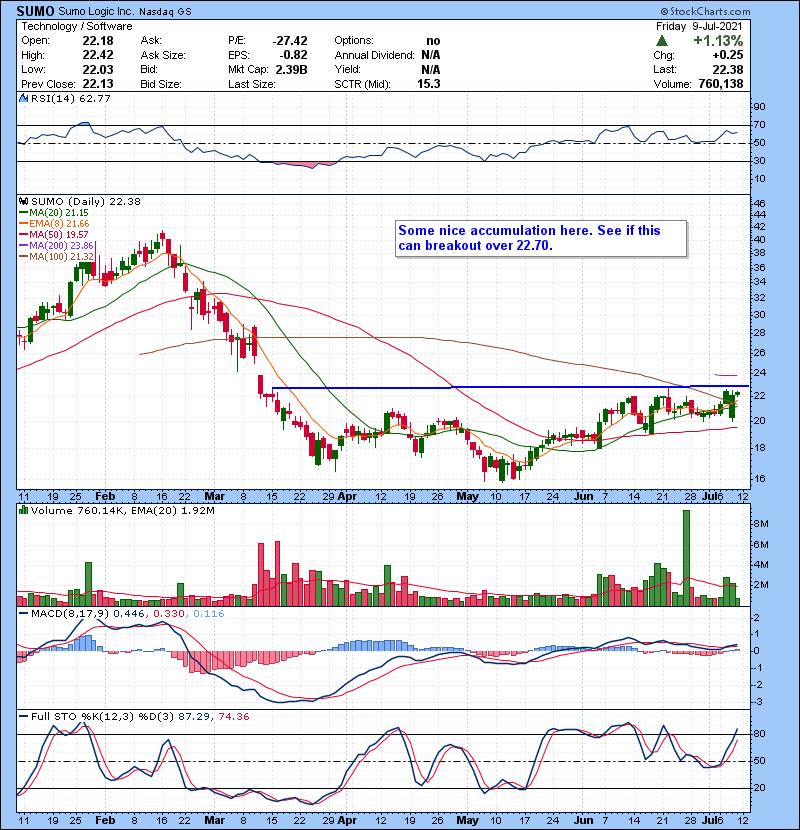Click the EPS value -0.82

292,55
